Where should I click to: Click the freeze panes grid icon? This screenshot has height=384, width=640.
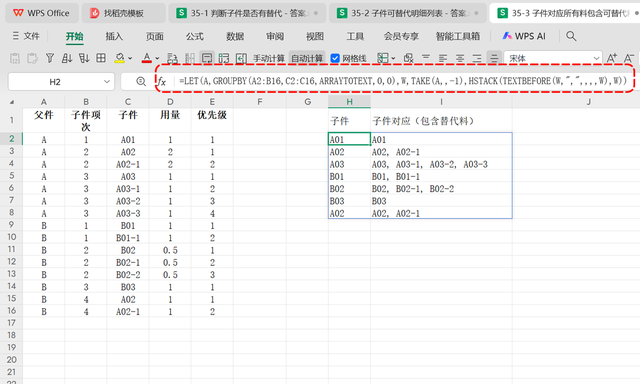382,58
